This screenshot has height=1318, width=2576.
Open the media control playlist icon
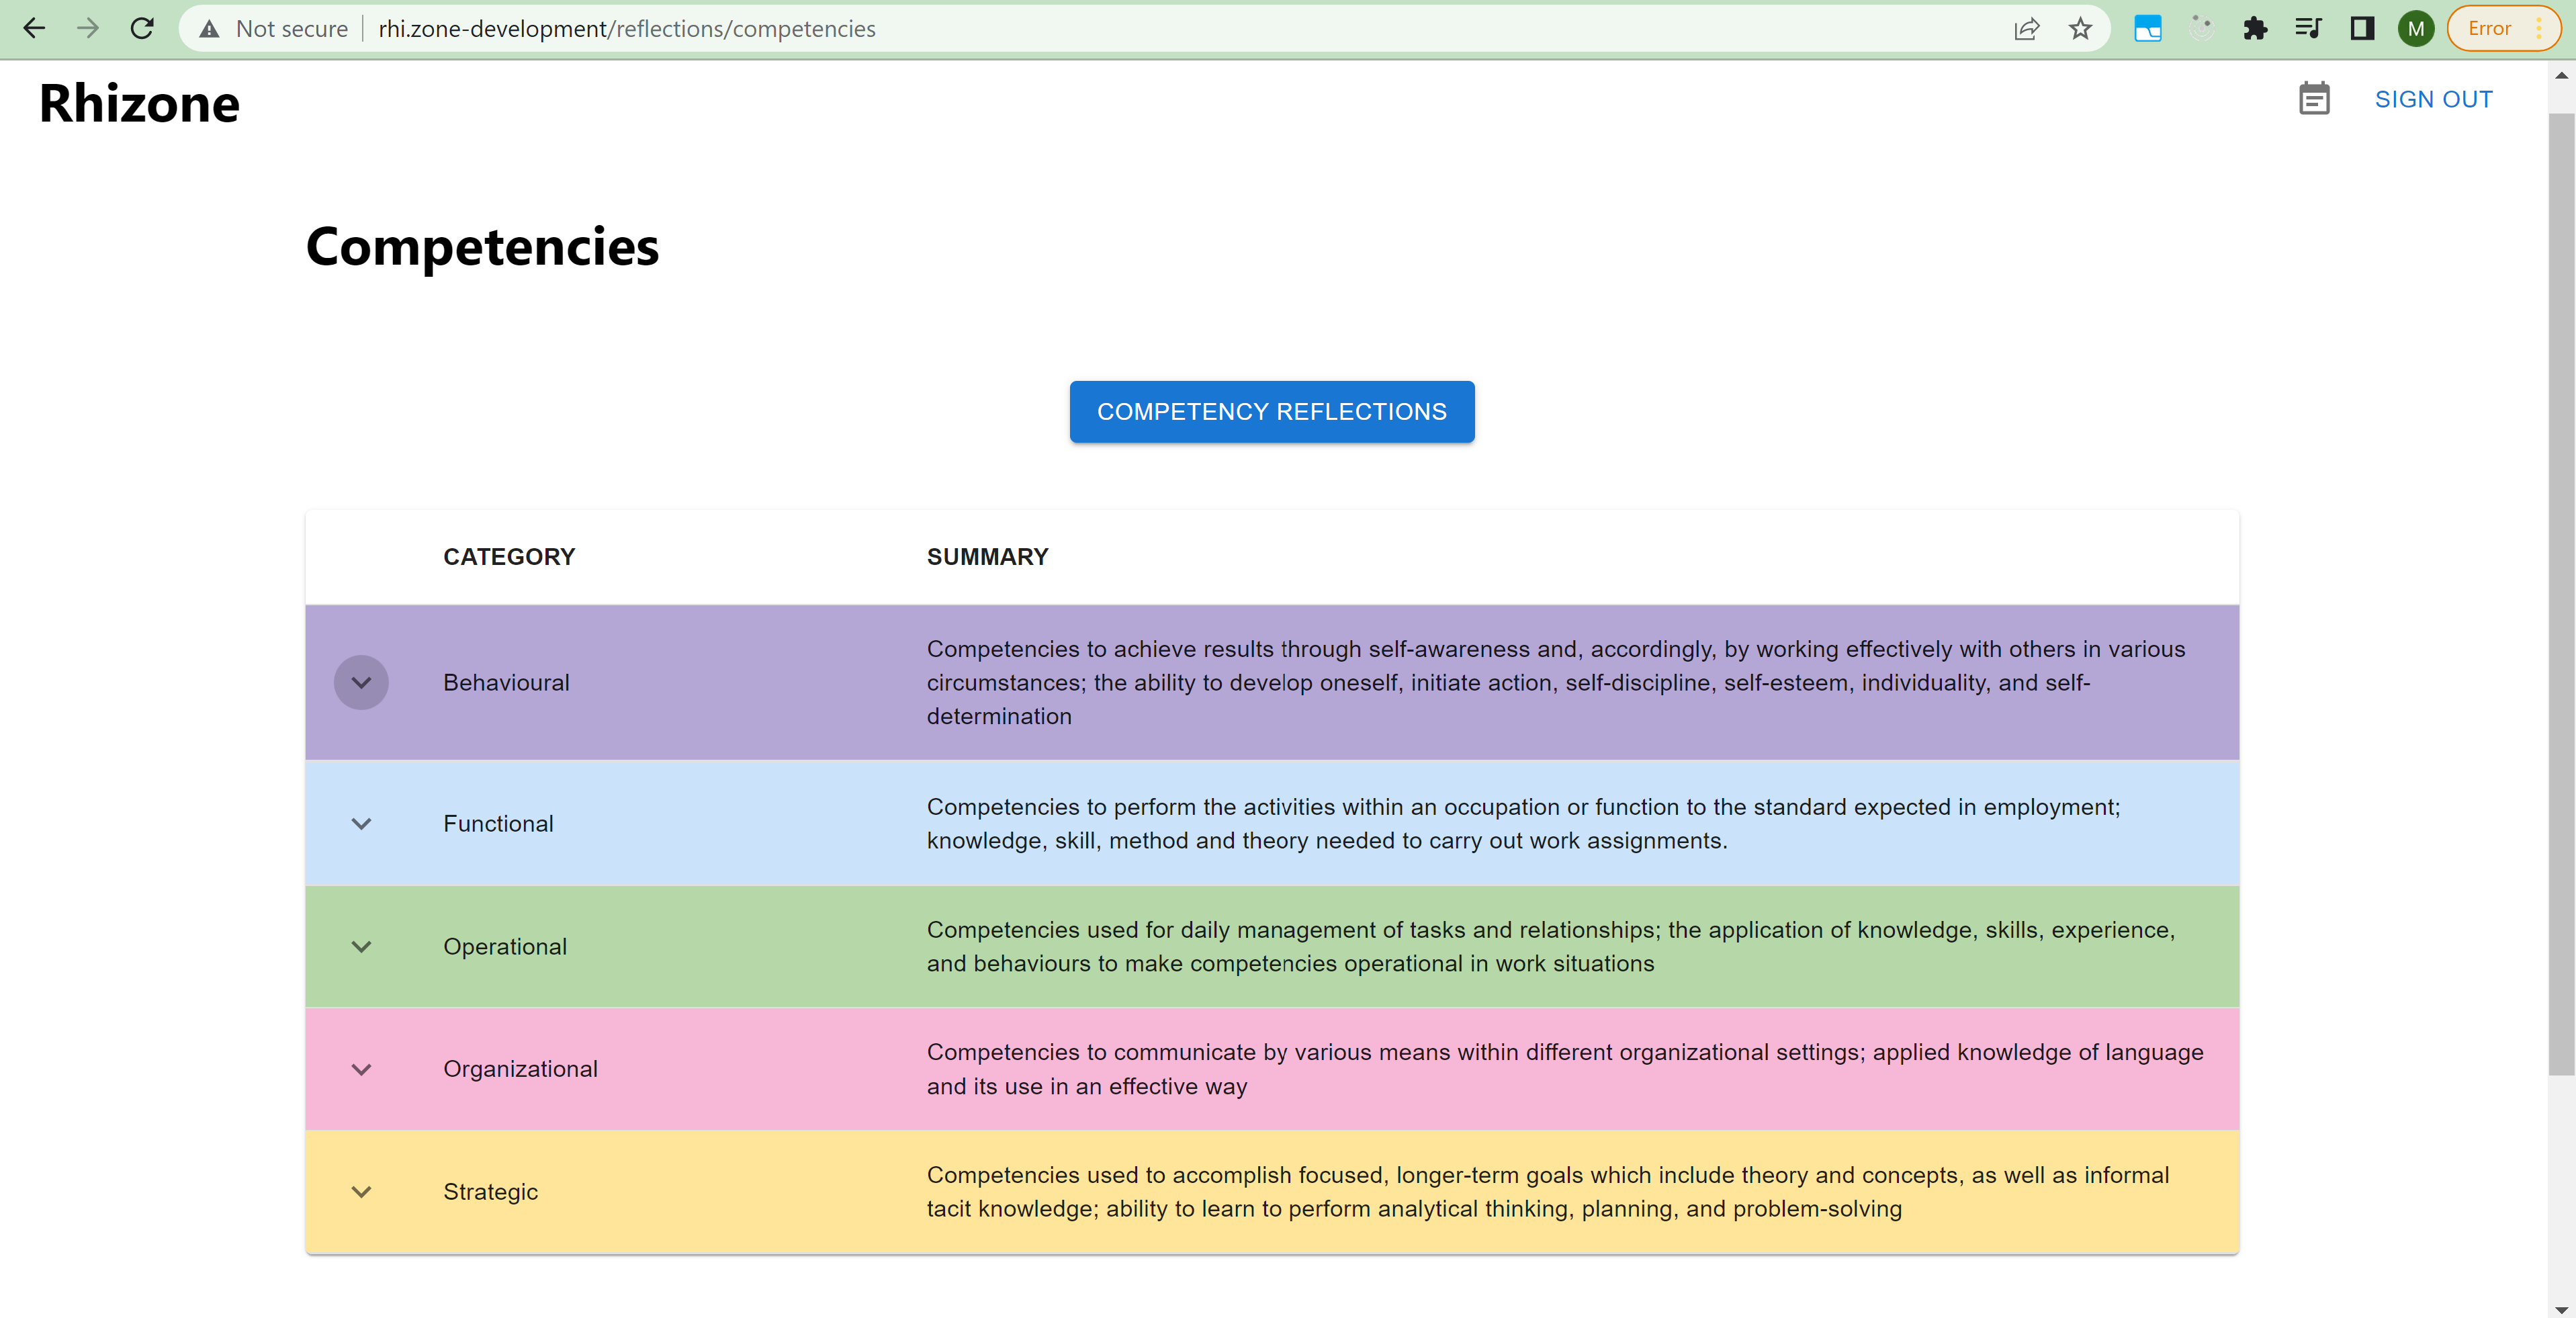[x=2308, y=29]
